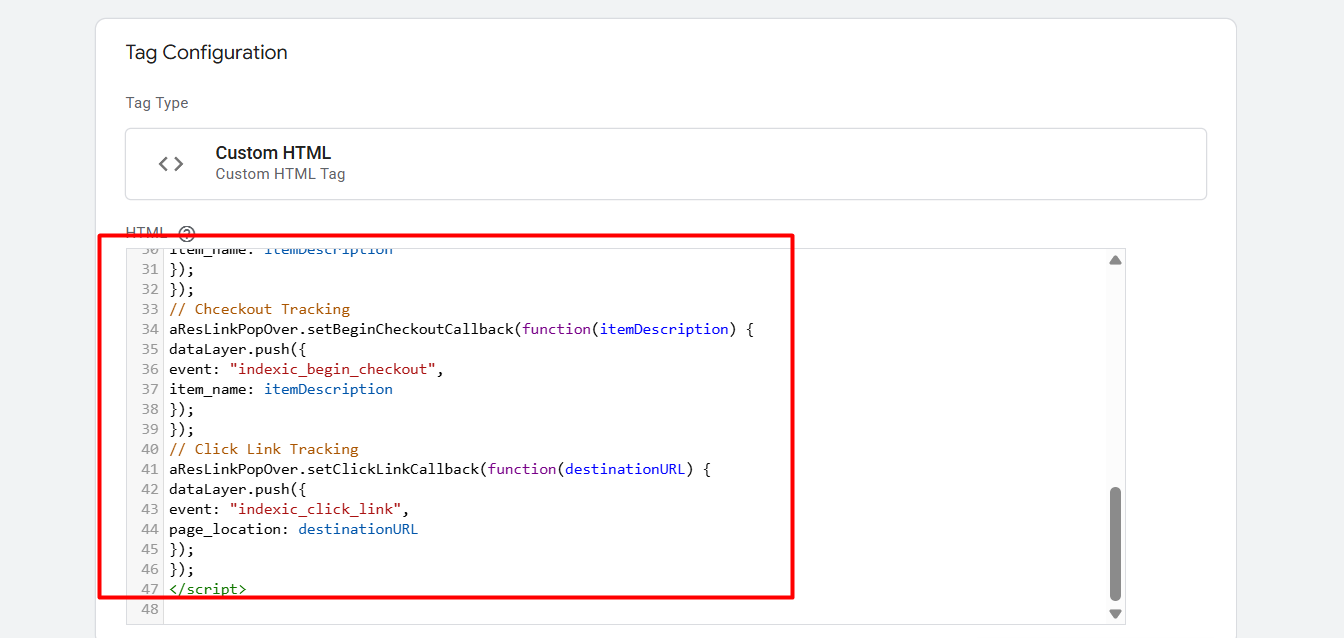Click the Custom HTML Tag subtitle text
Viewport: 1344px width, 638px height.
coord(280,174)
